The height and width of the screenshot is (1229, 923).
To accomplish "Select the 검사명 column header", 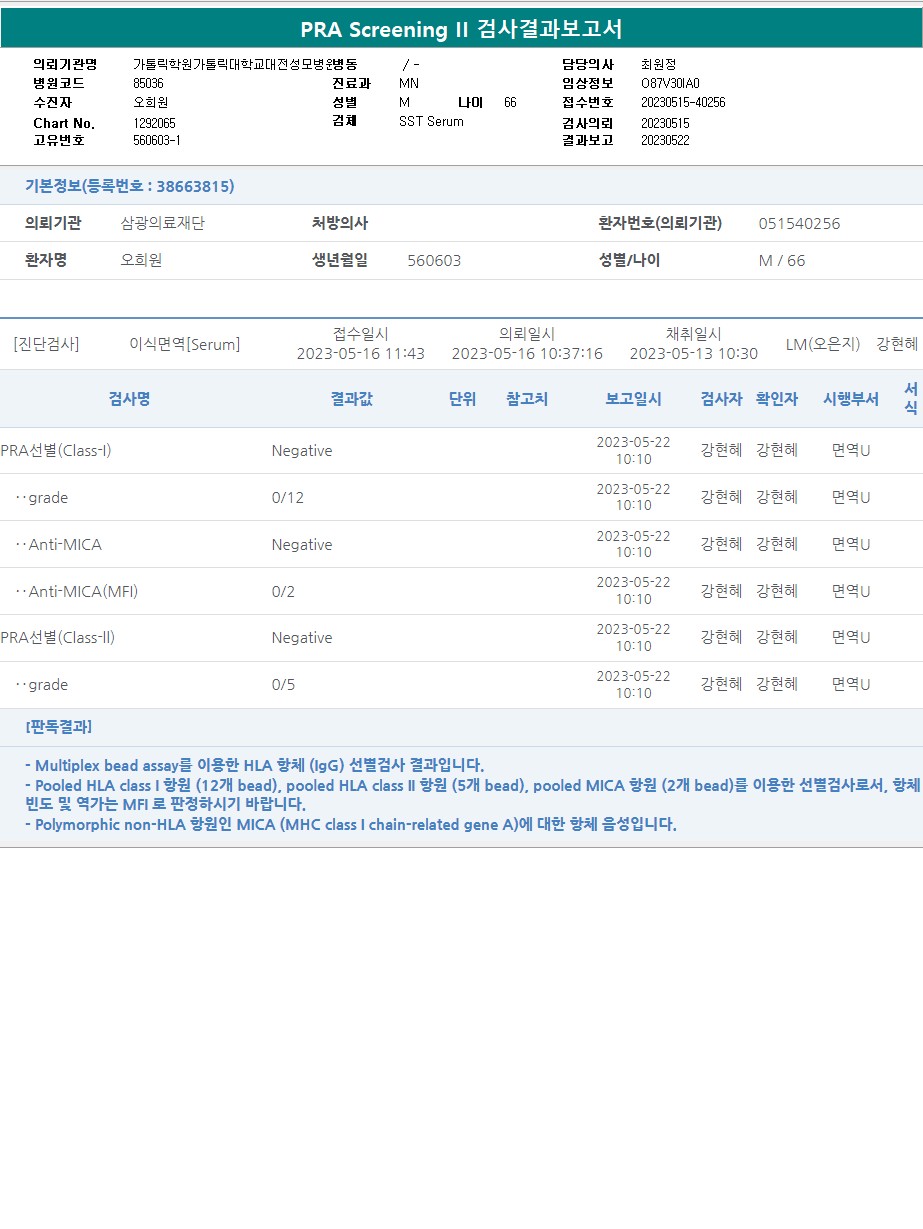I will [129, 399].
